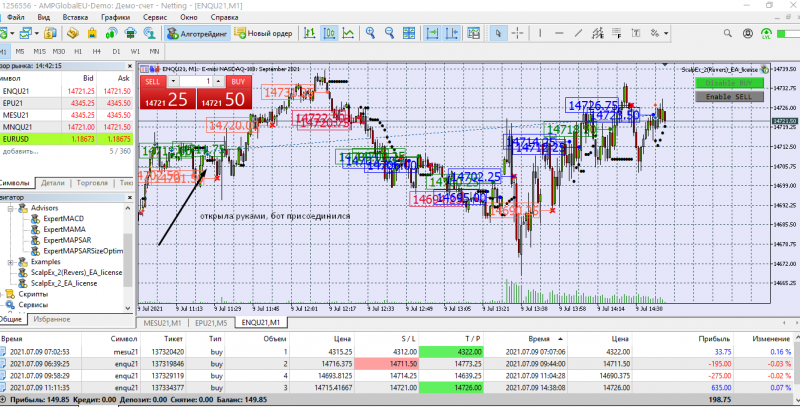
Task: Select the EURUSD row in market watch
Action: click(x=20, y=139)
